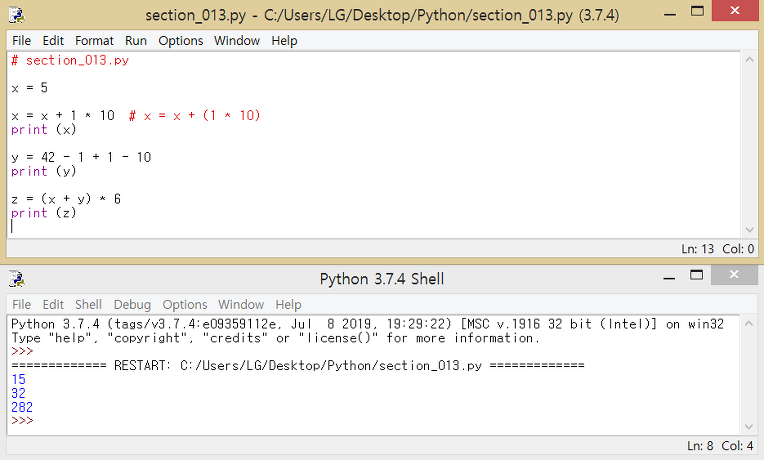This screenshot has width=764, height=460.
Task: Click the Shell scrollbar down arrow
Action: click(749, 427)
